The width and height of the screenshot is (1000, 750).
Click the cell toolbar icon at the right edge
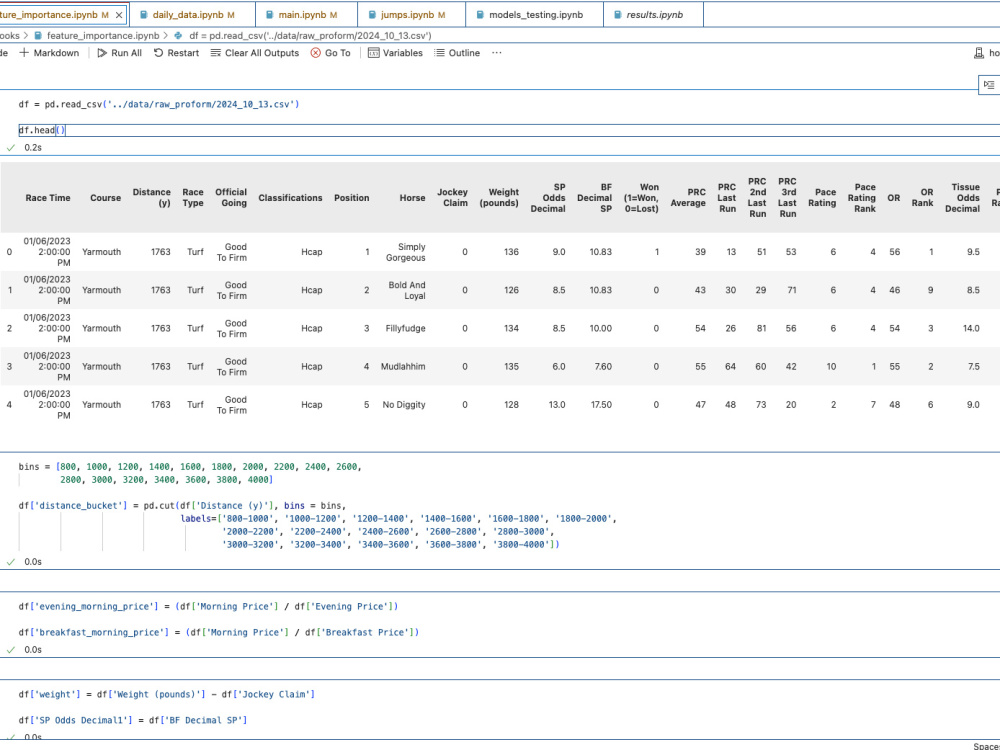pos(989,84)
